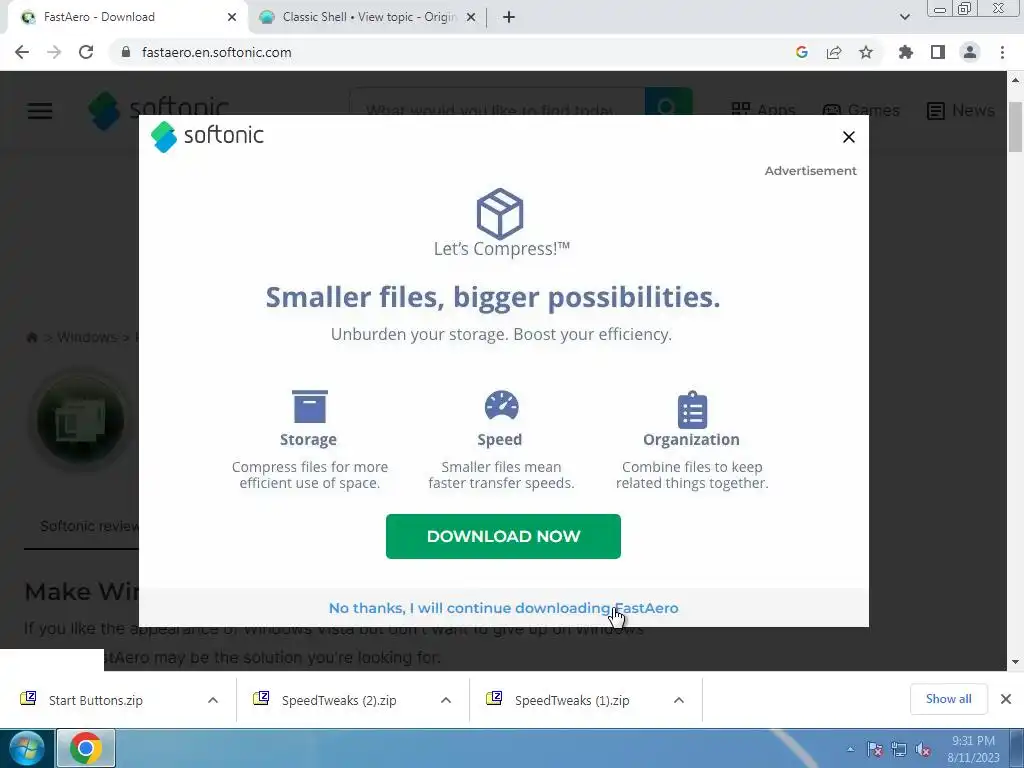
Task: Show all downloads
Action: (948, 699)
